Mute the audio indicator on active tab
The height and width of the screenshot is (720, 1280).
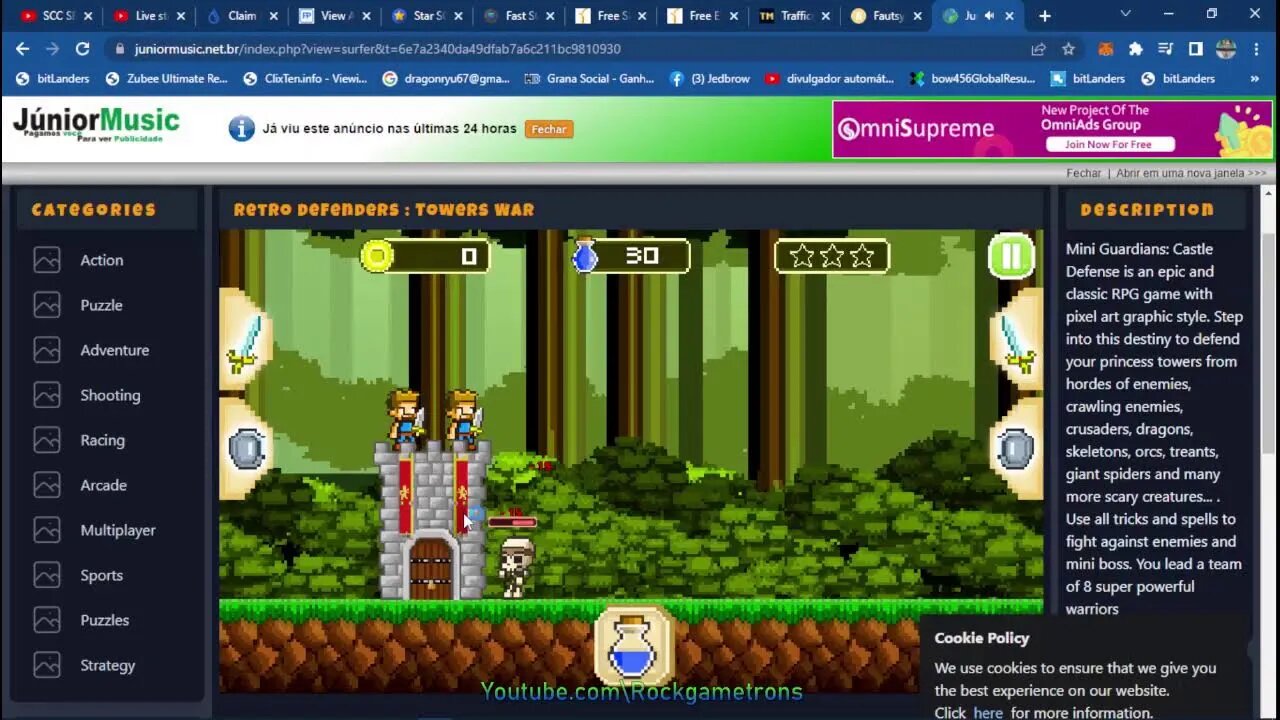click(x=989, y=16)
